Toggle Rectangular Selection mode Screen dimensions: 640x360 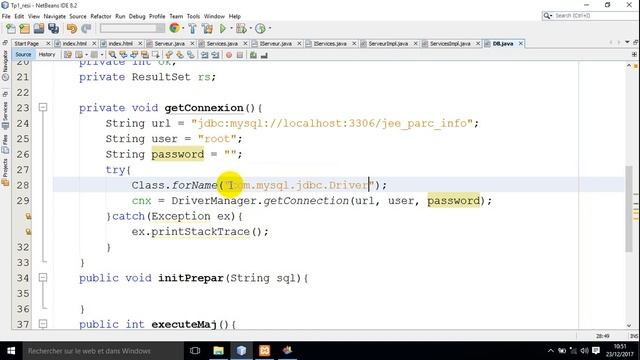(156, 55)
